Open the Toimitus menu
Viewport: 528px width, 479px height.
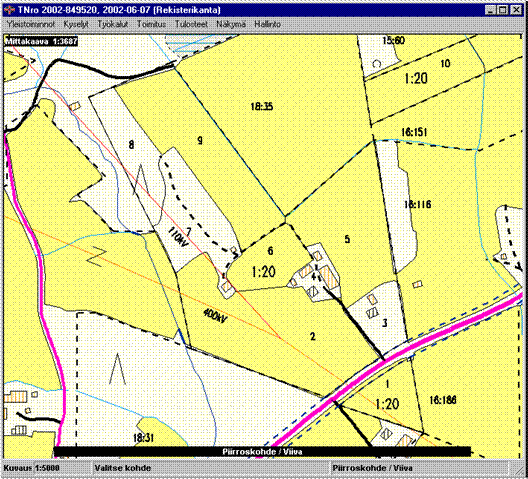pos(151,24)
